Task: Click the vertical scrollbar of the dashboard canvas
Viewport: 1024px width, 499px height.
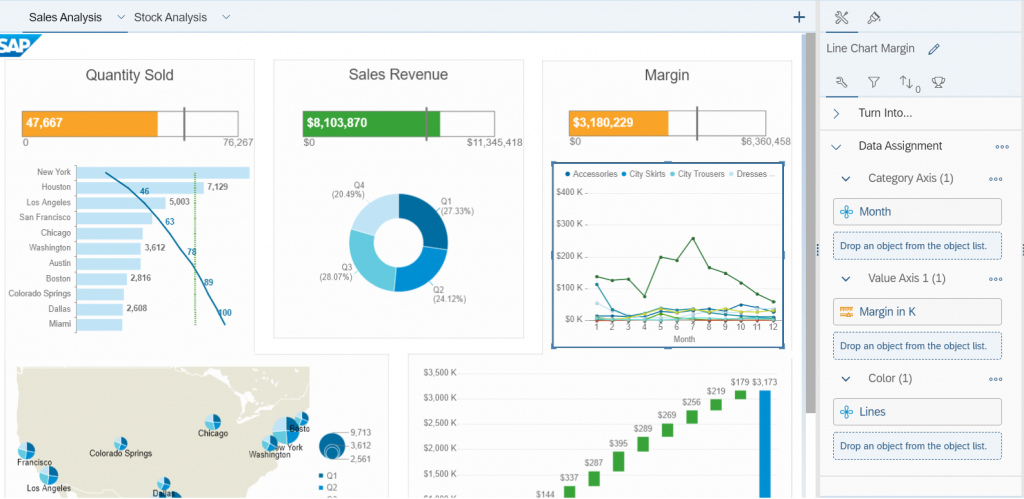Action: point(810,222)
